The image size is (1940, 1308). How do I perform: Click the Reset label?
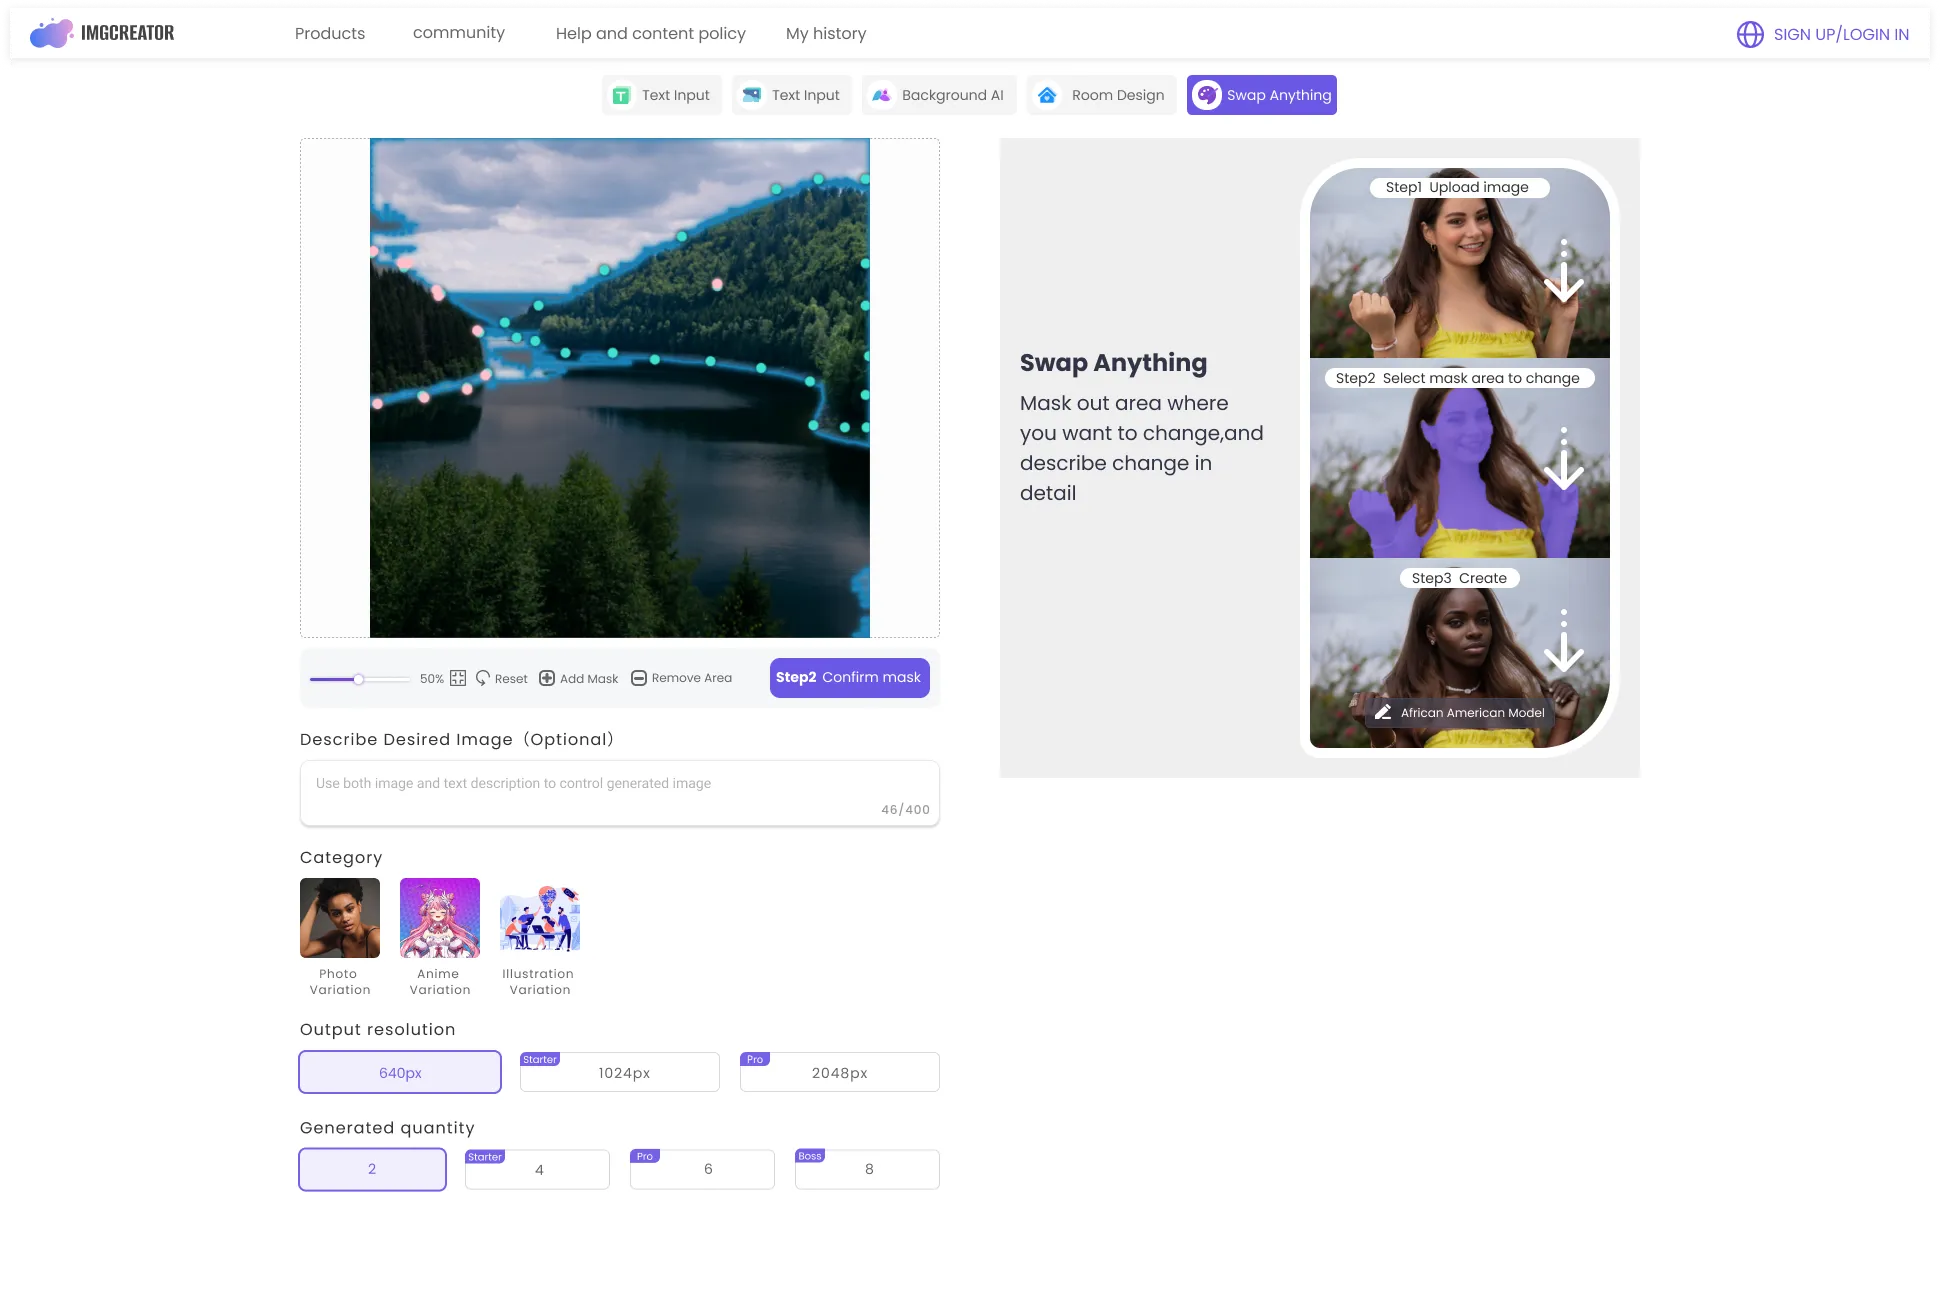point(511,679)
